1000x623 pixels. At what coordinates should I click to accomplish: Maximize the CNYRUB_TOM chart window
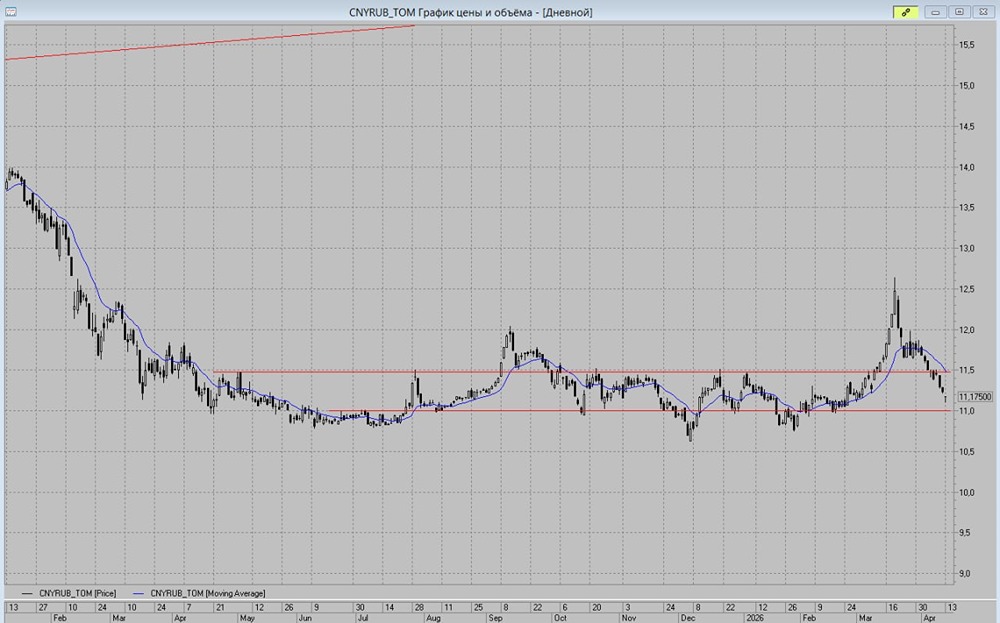959,12
